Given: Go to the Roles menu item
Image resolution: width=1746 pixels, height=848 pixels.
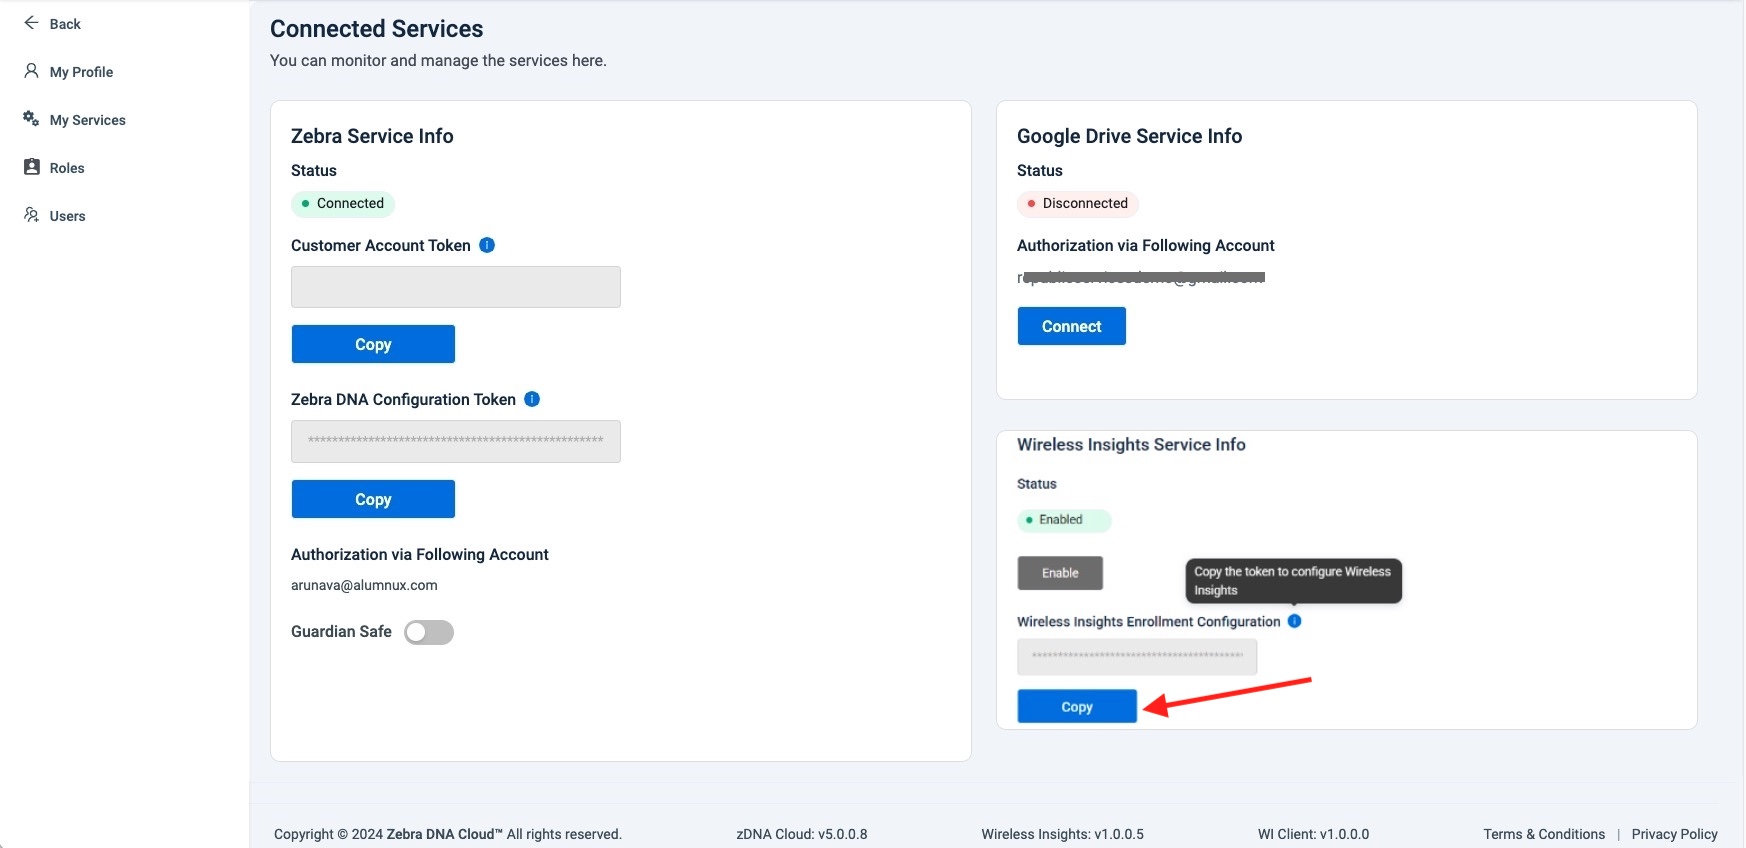Looking at the screenshot, I should coord(67,168).
